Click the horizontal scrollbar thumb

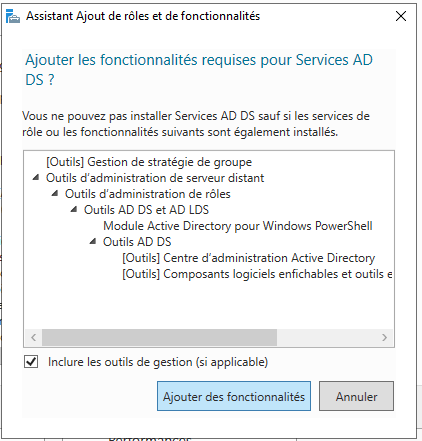tap(159, 338)
